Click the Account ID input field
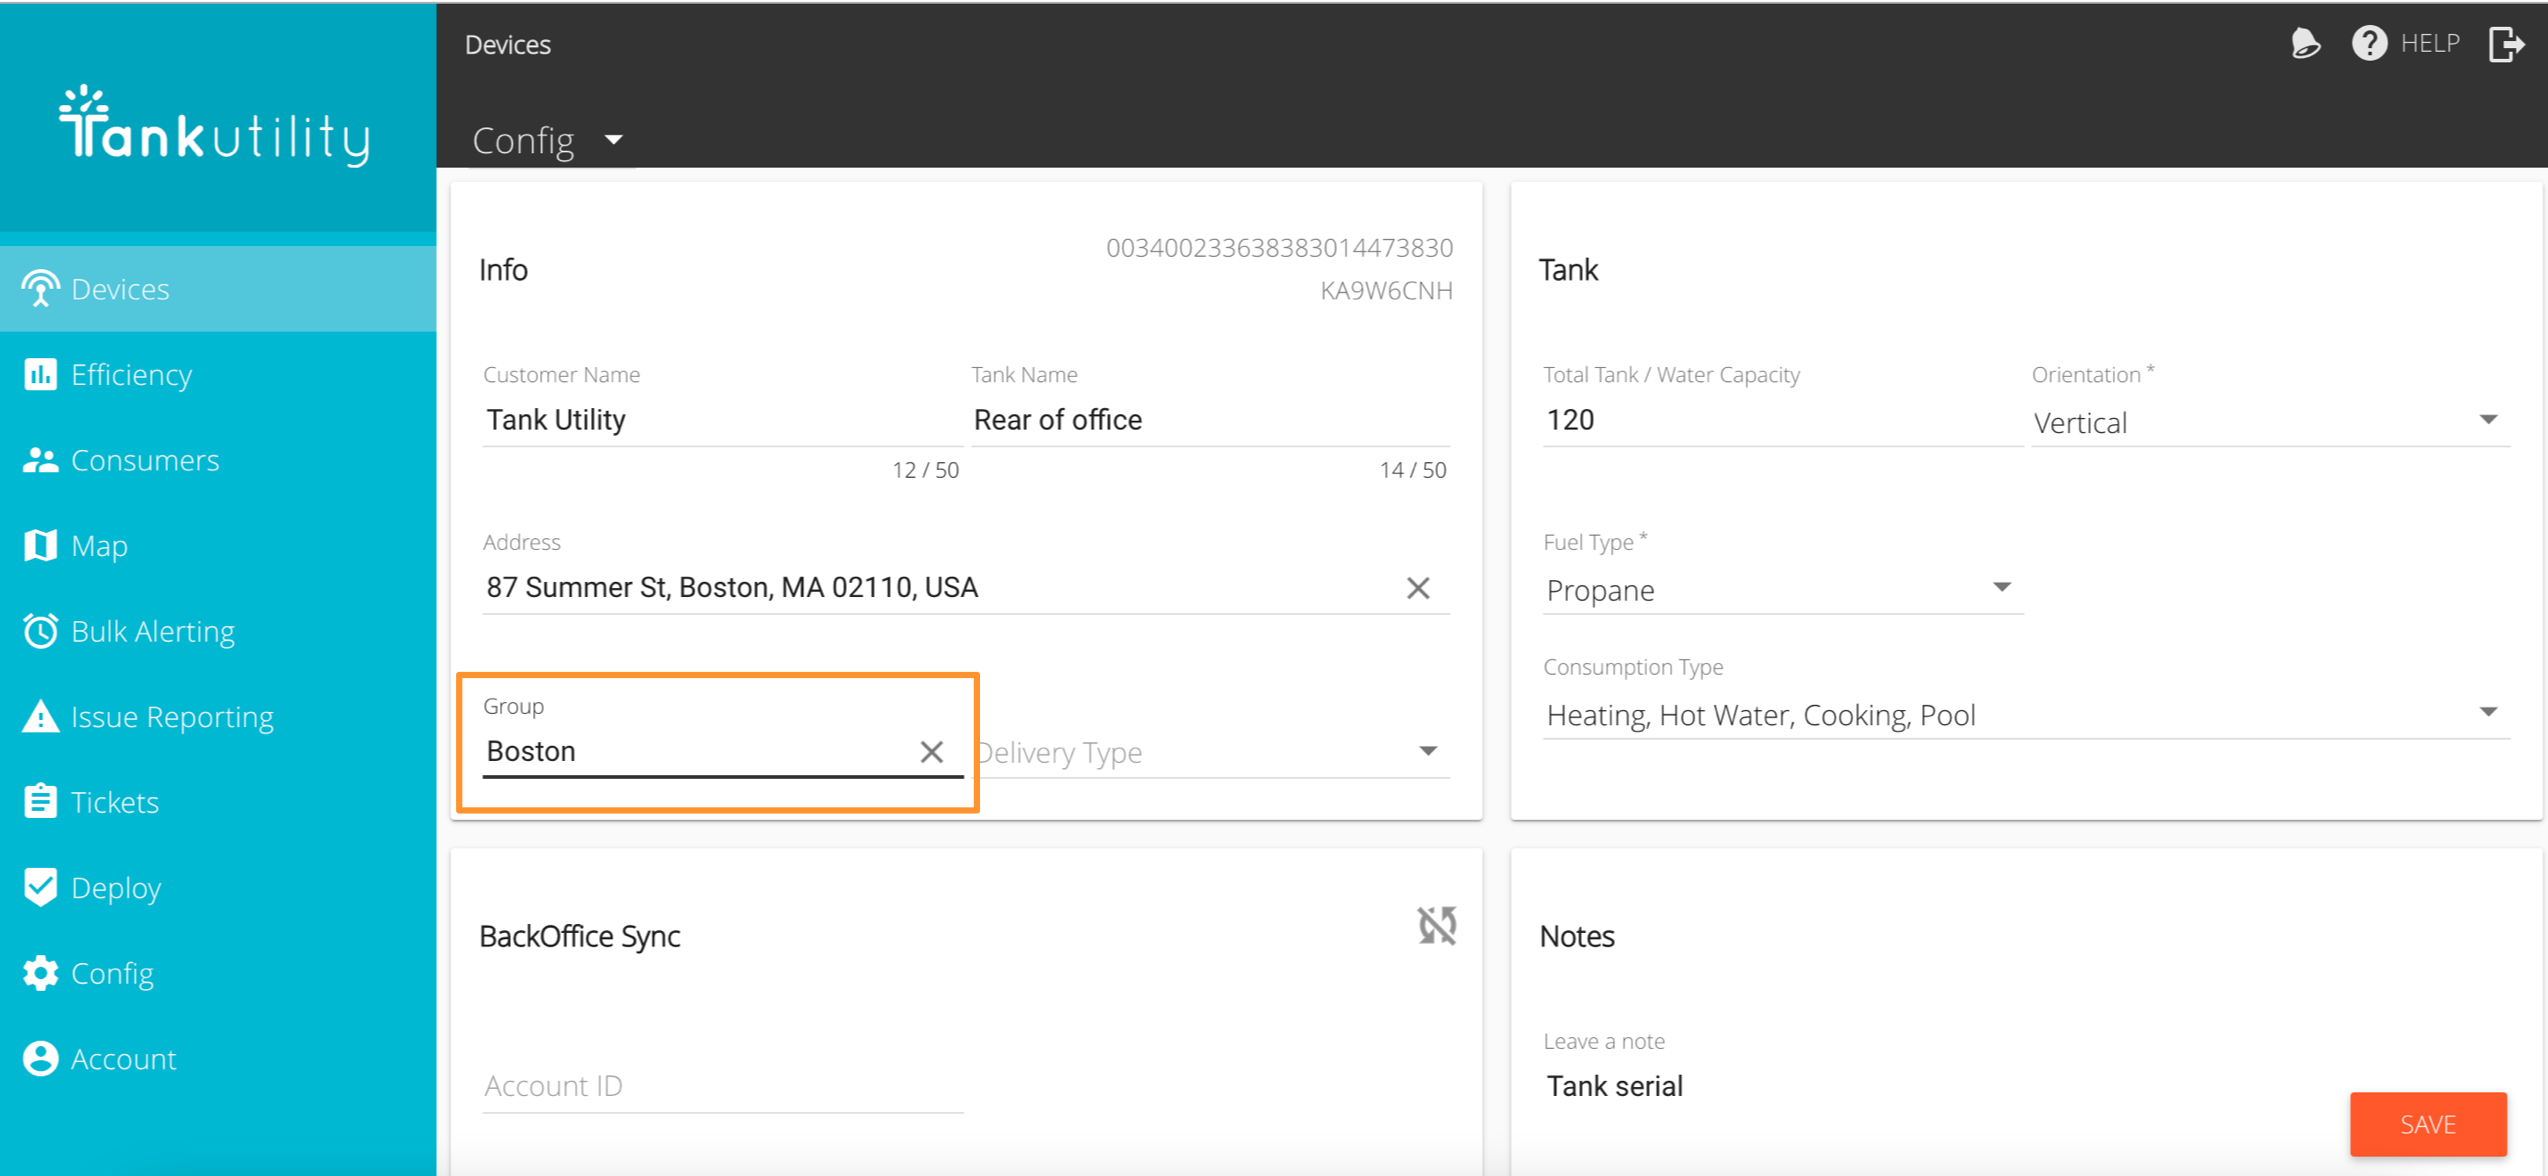 [722, 1086]
